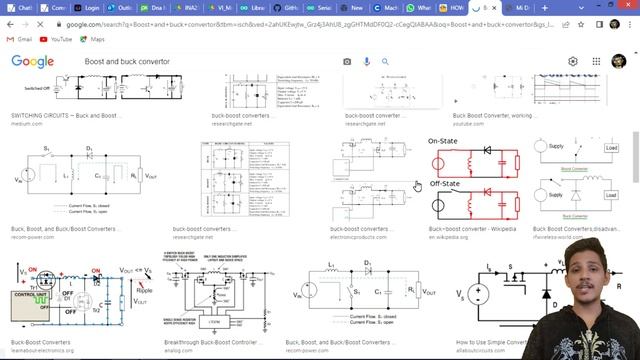Open the Chrome profile avatar
Image resolution: width=640 pixels, height=360 pixels.
pyautogui.click(x=614, y=24)
